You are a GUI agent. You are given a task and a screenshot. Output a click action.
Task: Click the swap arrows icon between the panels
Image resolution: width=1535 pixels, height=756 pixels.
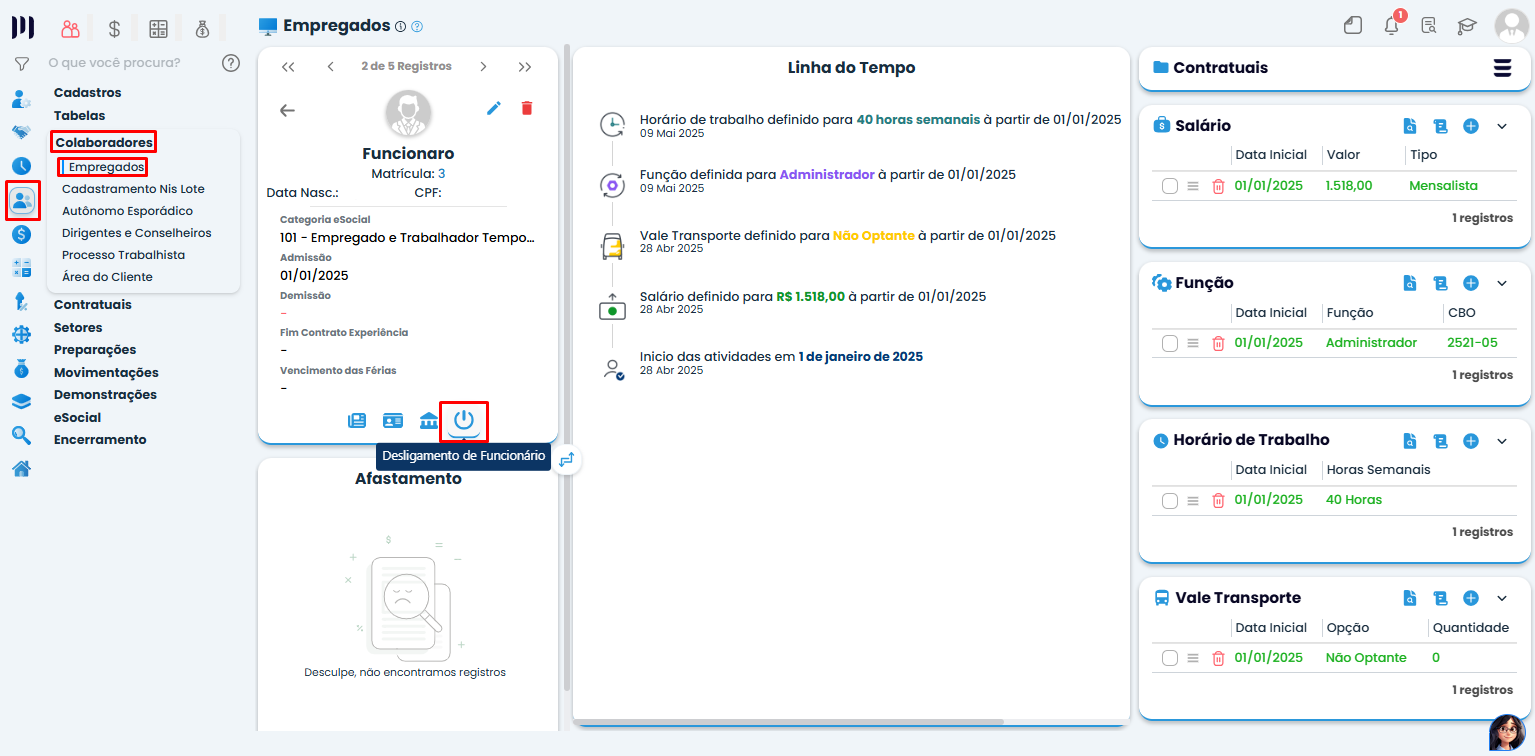click(567, 459)
